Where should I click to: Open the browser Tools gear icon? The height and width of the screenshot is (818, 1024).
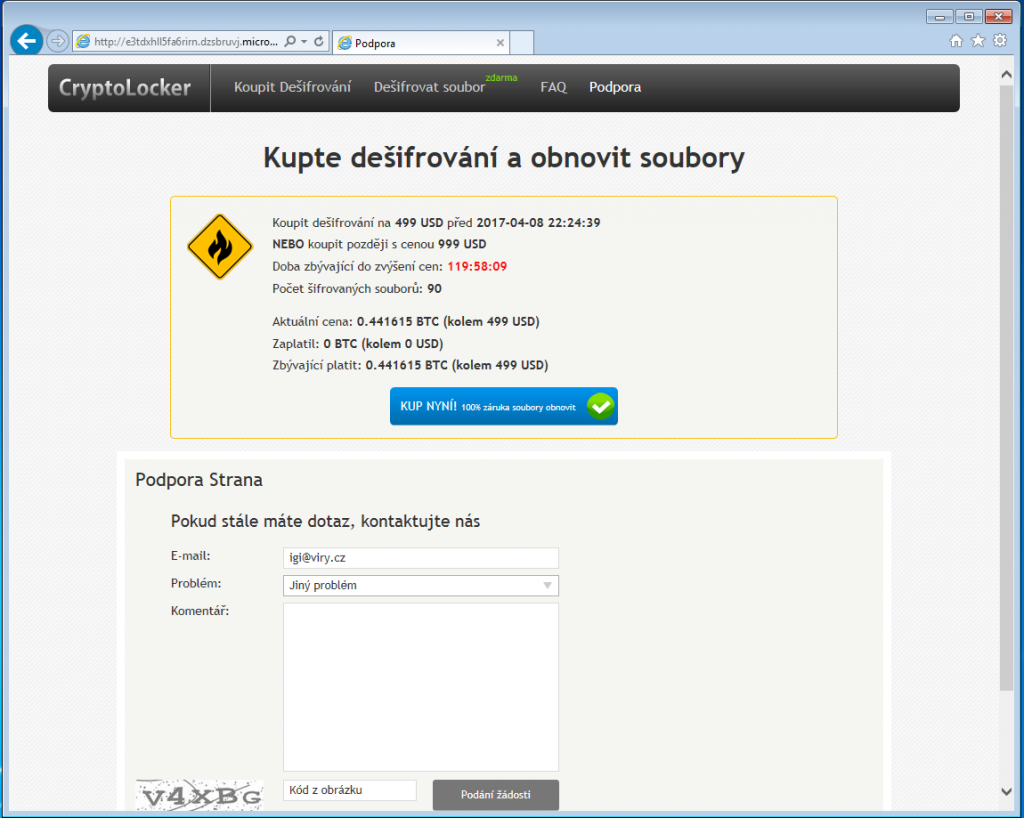coord(1000,41)
